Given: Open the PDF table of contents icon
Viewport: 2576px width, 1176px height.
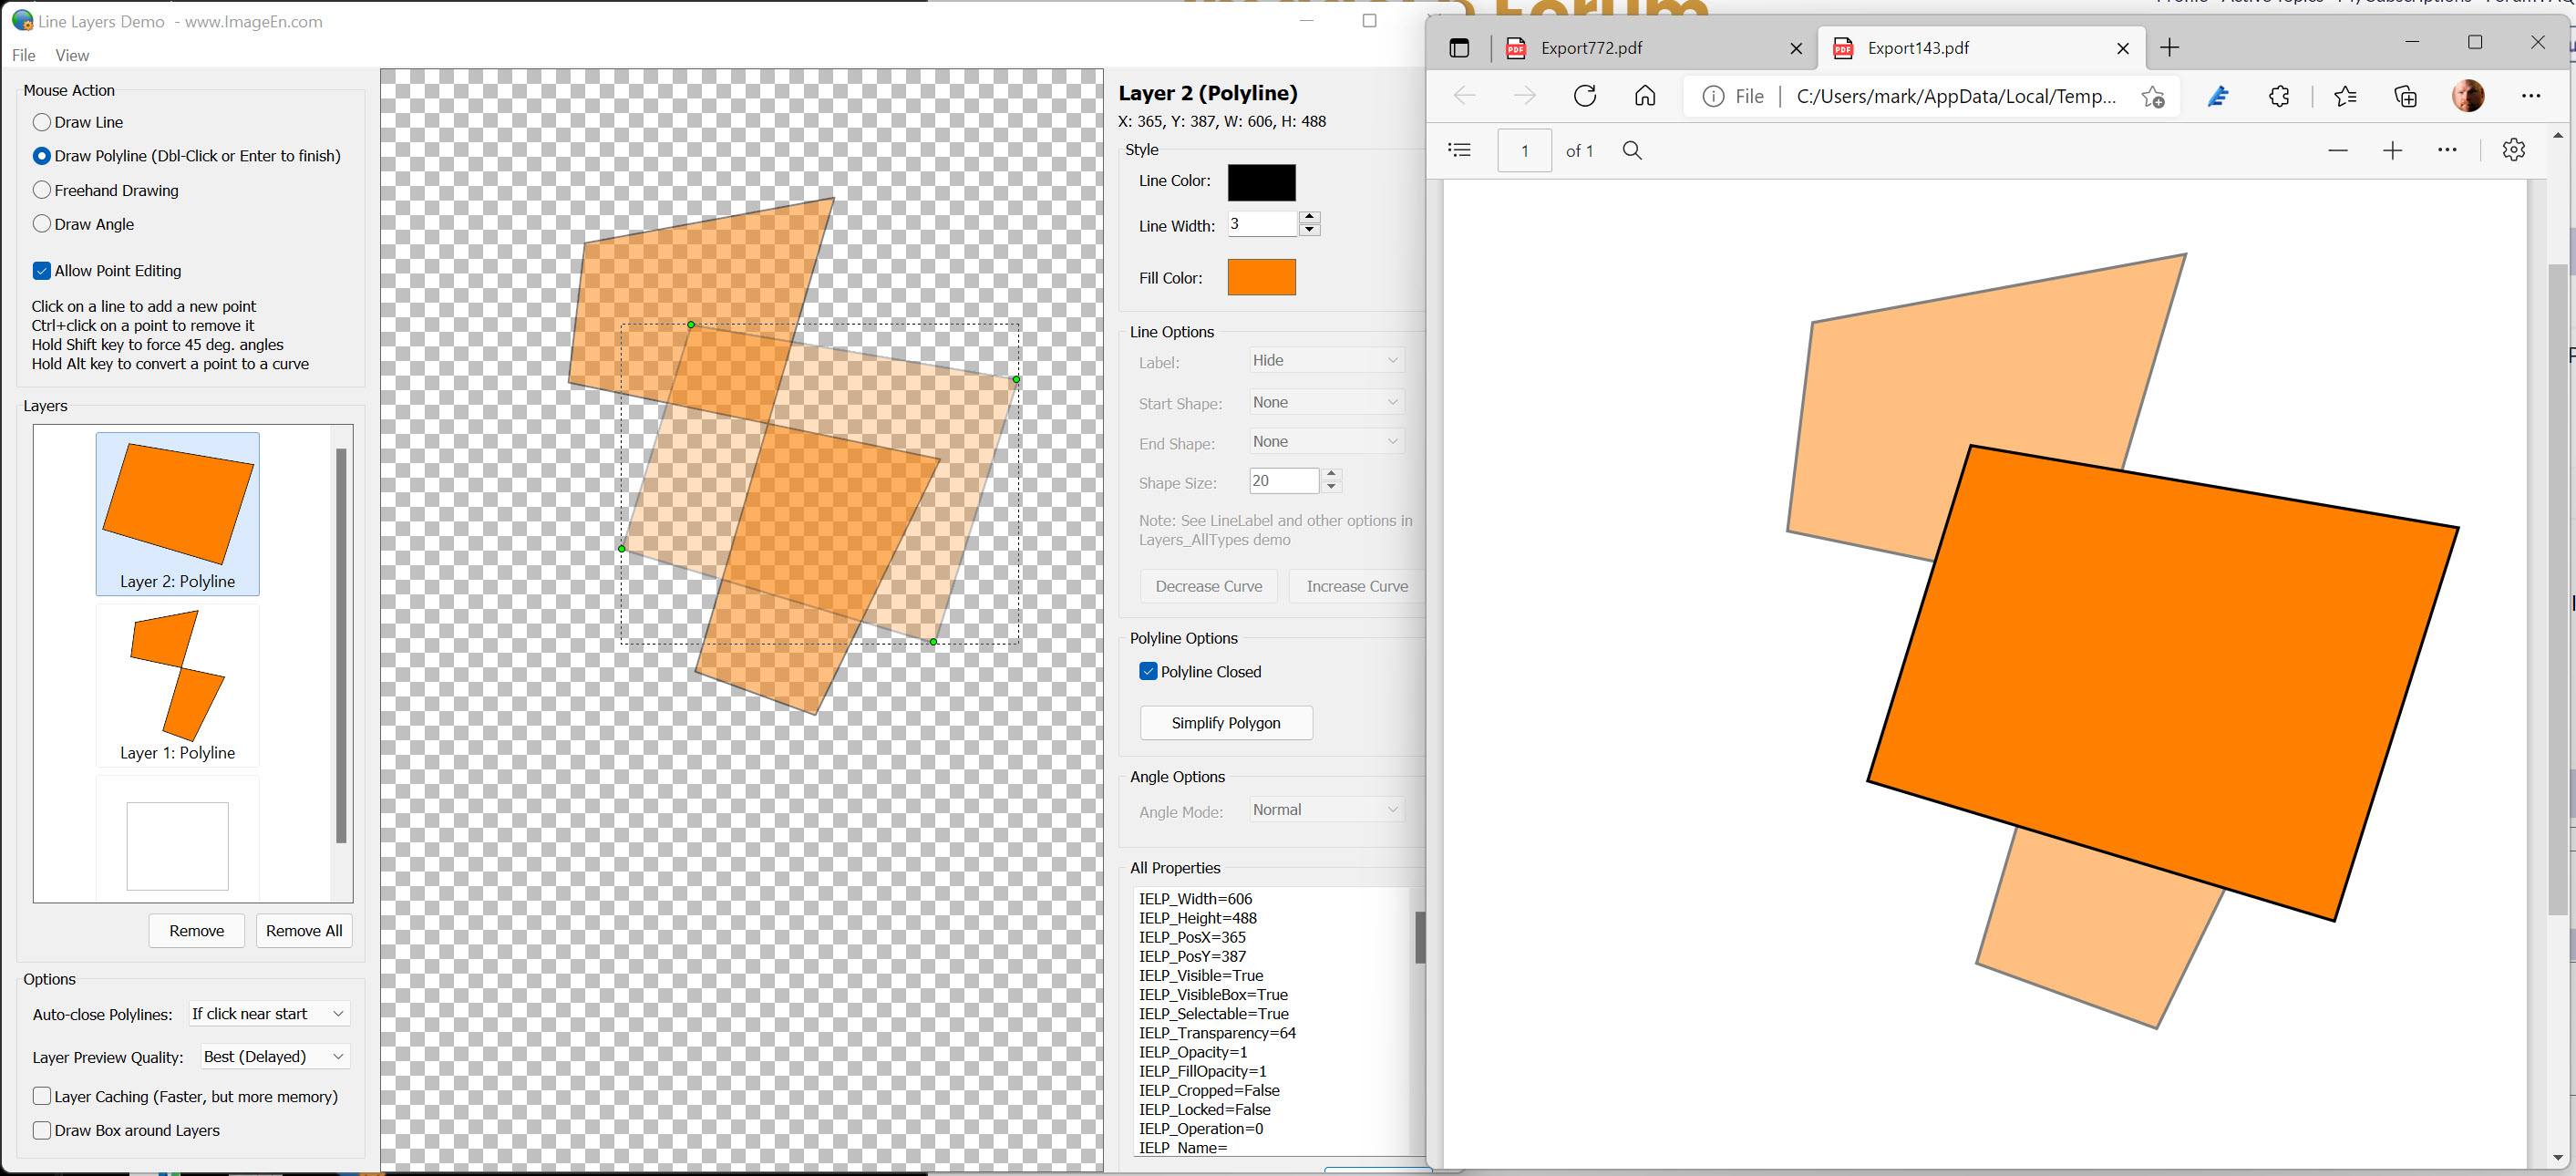Looking at the screenshot, I should [1460, 150].
